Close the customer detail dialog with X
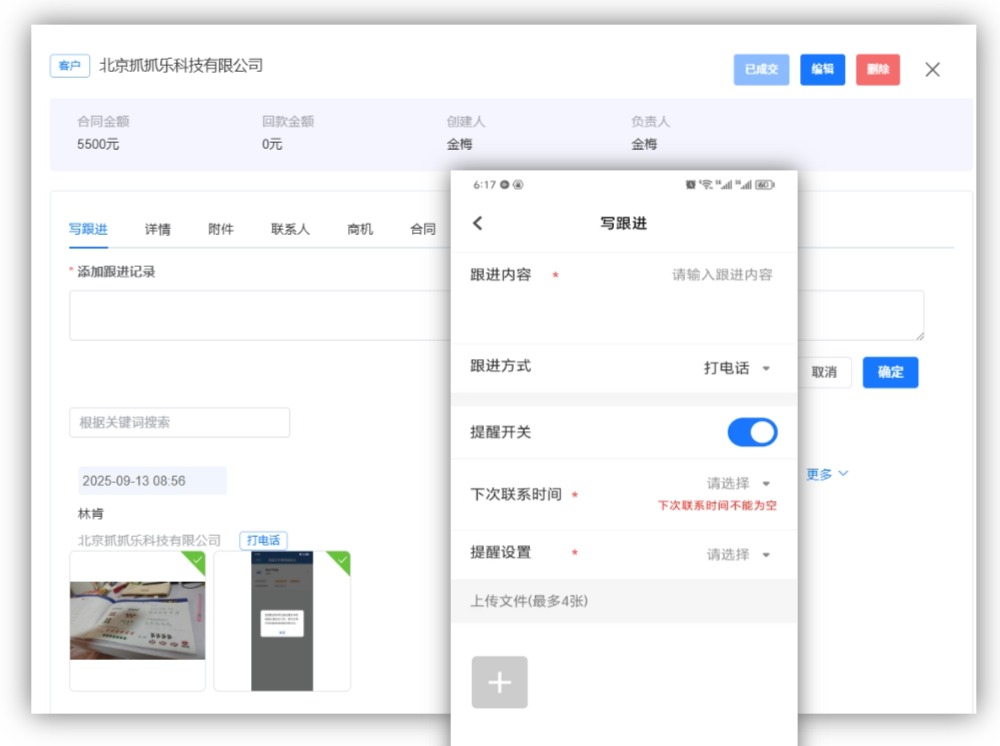 pos(932,70)
